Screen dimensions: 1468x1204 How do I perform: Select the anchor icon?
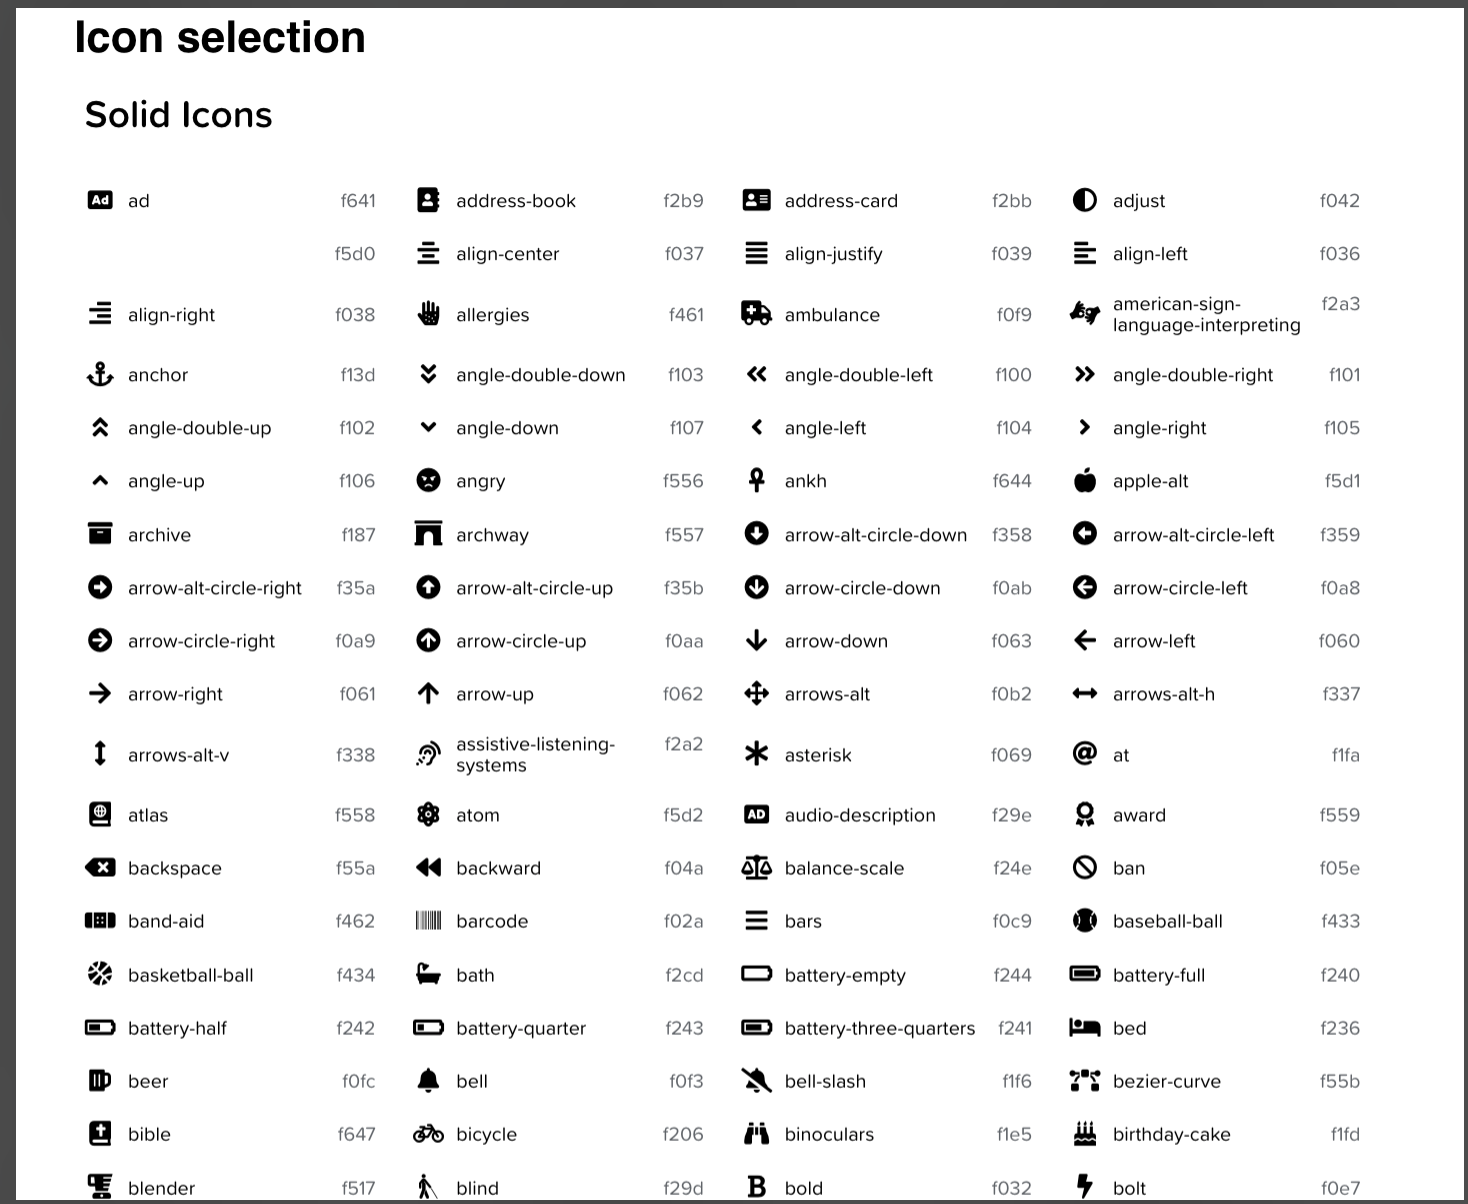click(x=100, y=375)
